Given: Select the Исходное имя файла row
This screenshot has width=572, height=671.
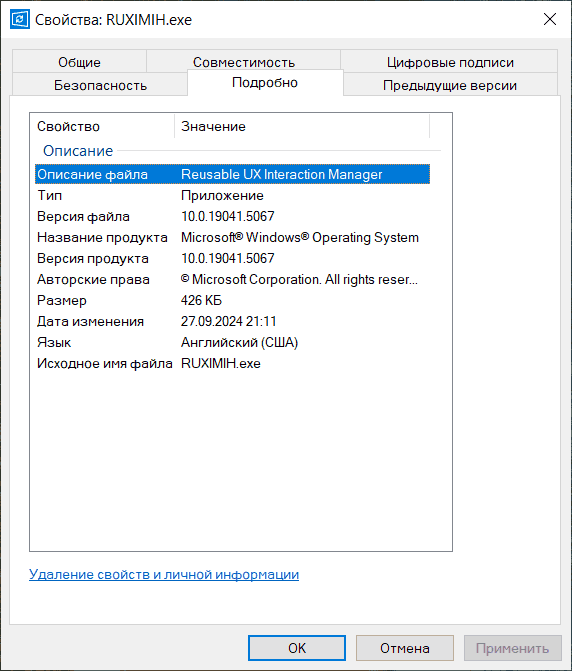Looking at the screenshot, I should click(232, 363).
